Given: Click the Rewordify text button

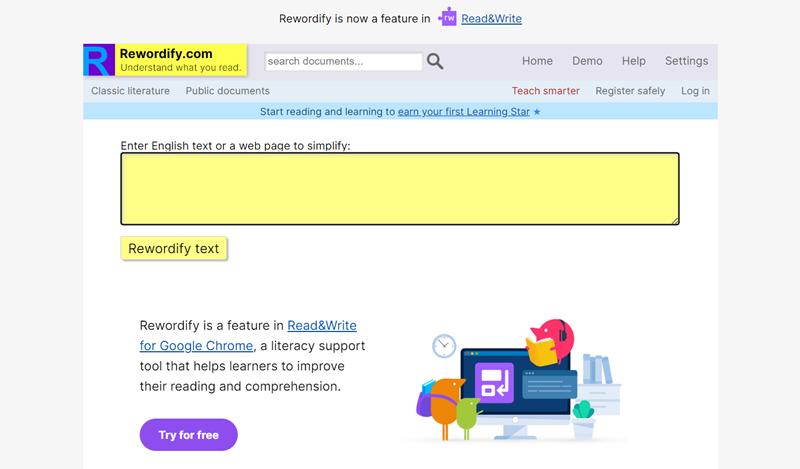Looking at the screenshot, I should [173, 249].
